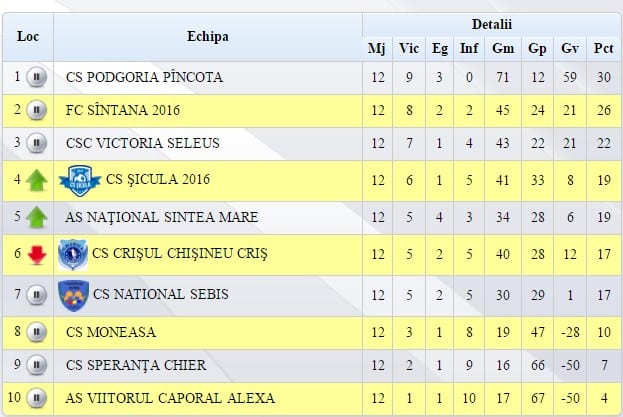The height and width of the screenshot is (417, 623).
Task: Click the unchanged-position icon beside place 2
Action: pyautogui.click(x=37, y=110)
